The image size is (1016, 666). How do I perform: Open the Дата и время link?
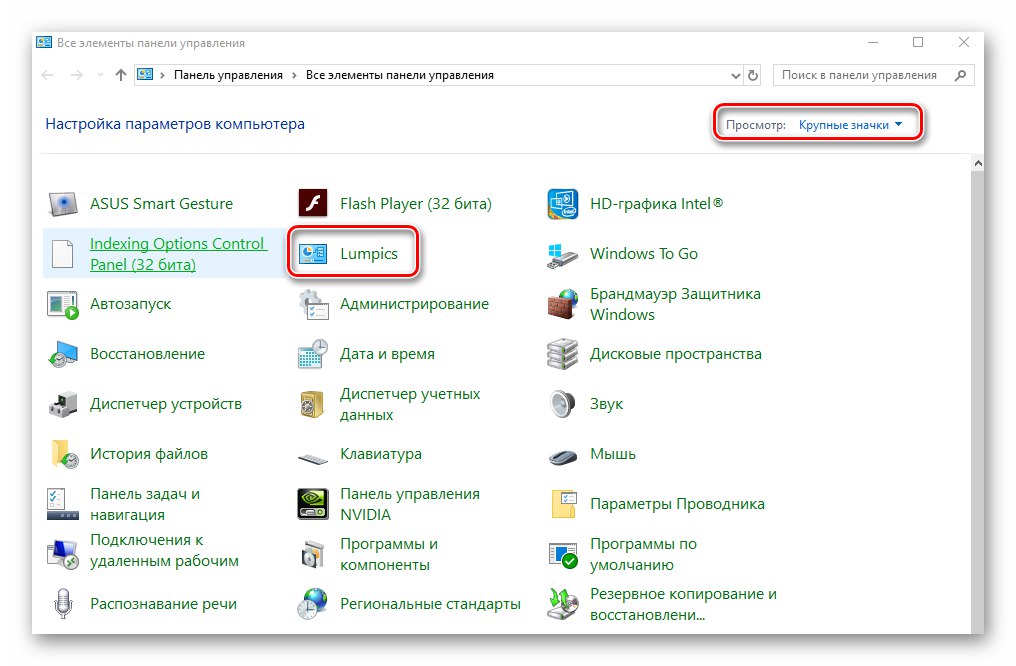(x=387, y=354)
